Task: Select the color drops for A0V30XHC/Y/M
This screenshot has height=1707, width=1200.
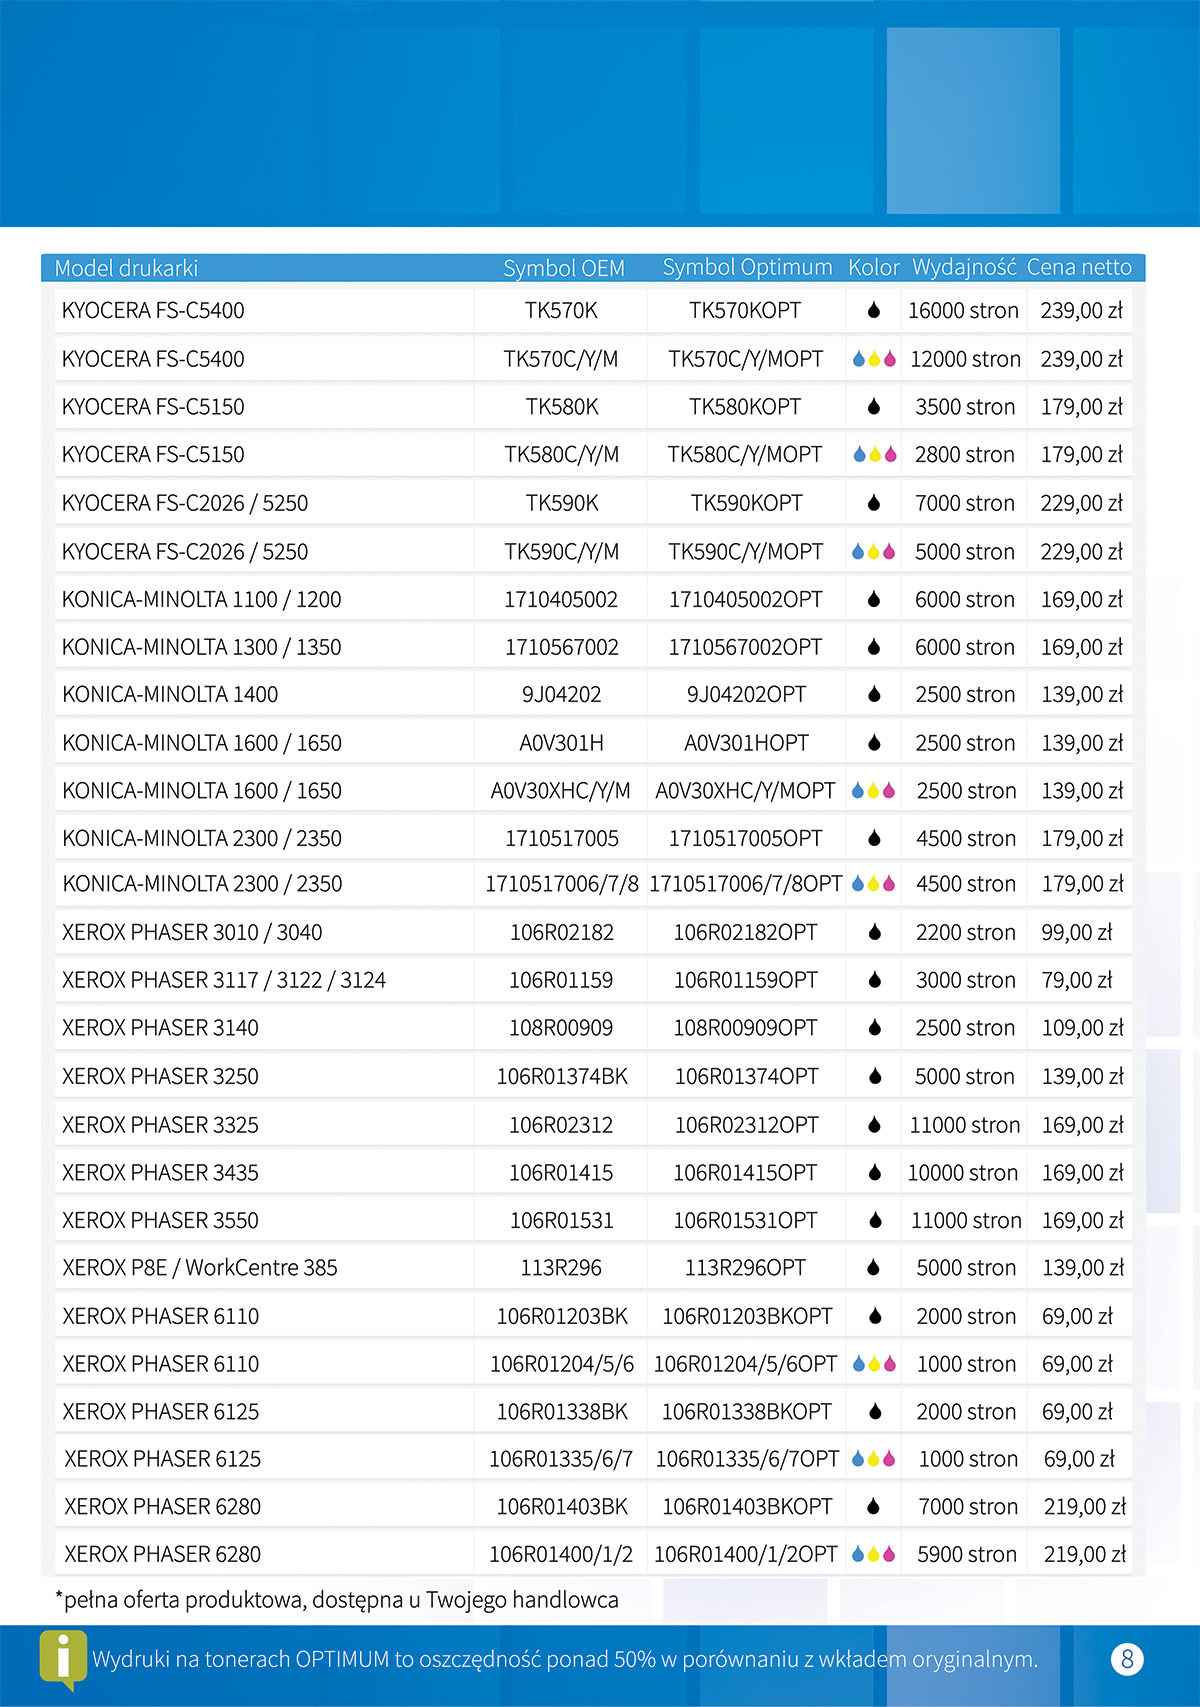Action: pos(874,791)
